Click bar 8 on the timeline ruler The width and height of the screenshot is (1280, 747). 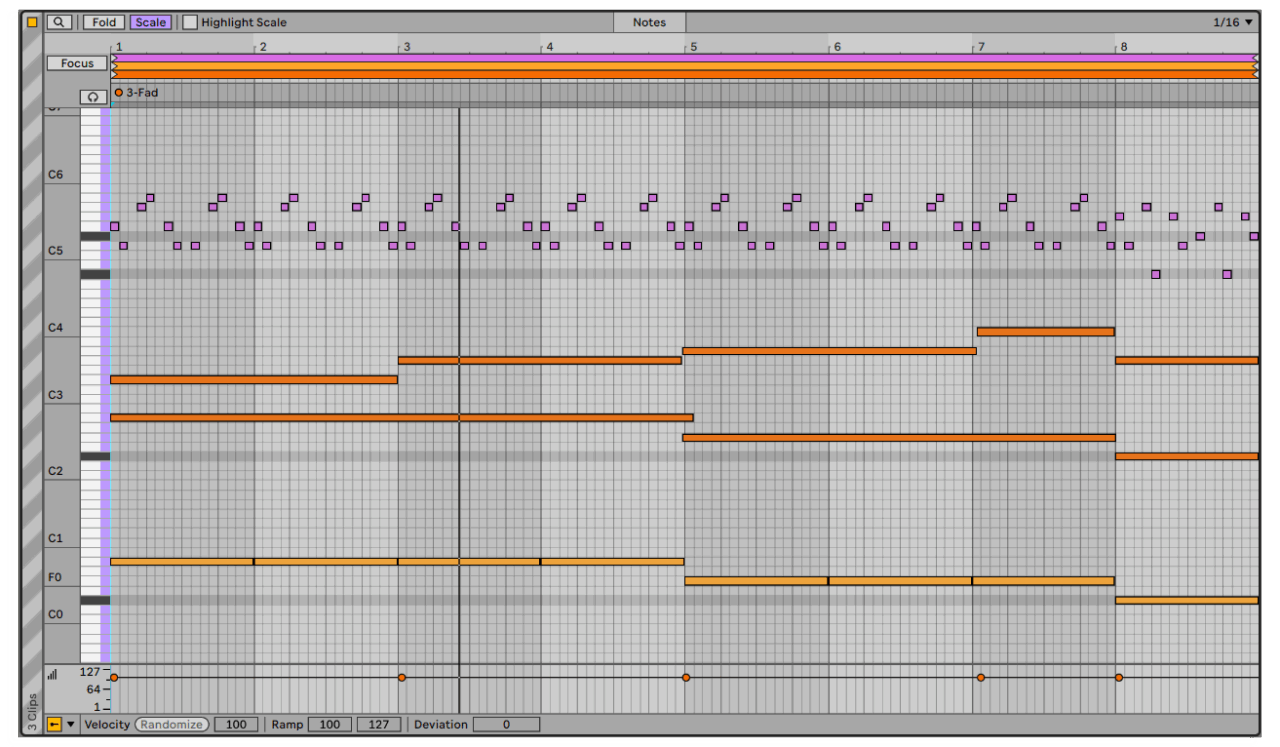pyautogui.click(x=1124, y=47)
